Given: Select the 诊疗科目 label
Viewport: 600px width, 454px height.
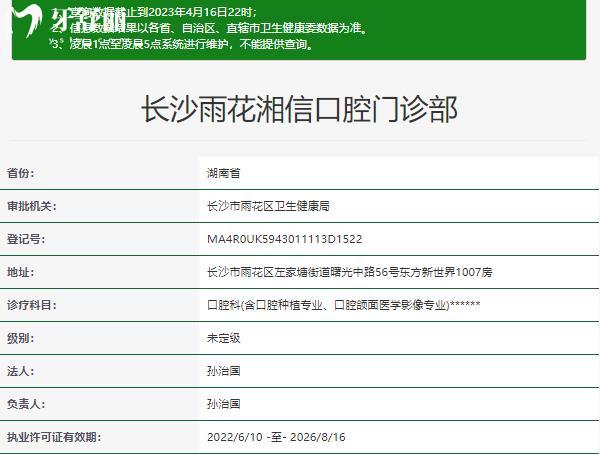Looking at the screenshot, I should [32, 305].
